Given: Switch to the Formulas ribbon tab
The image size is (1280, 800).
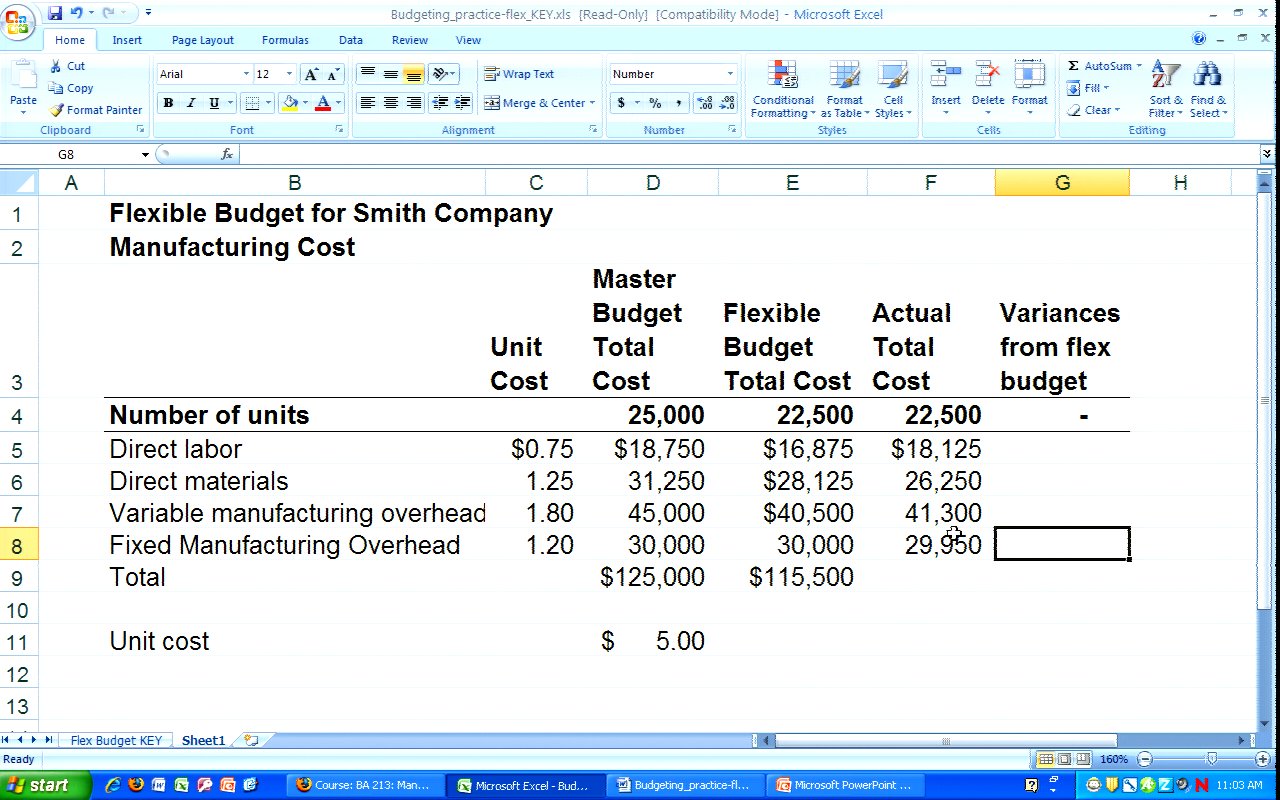Looking at the screenshot, I should 285,40.
